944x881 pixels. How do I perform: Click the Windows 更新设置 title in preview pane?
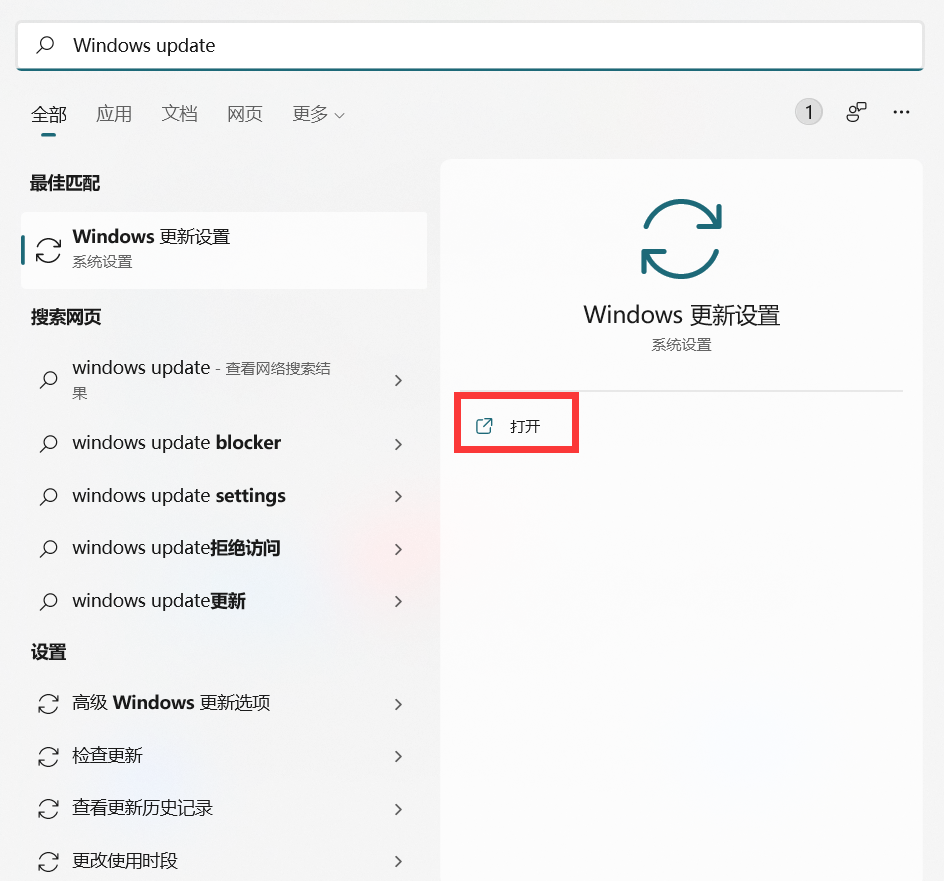coord(682,315)
